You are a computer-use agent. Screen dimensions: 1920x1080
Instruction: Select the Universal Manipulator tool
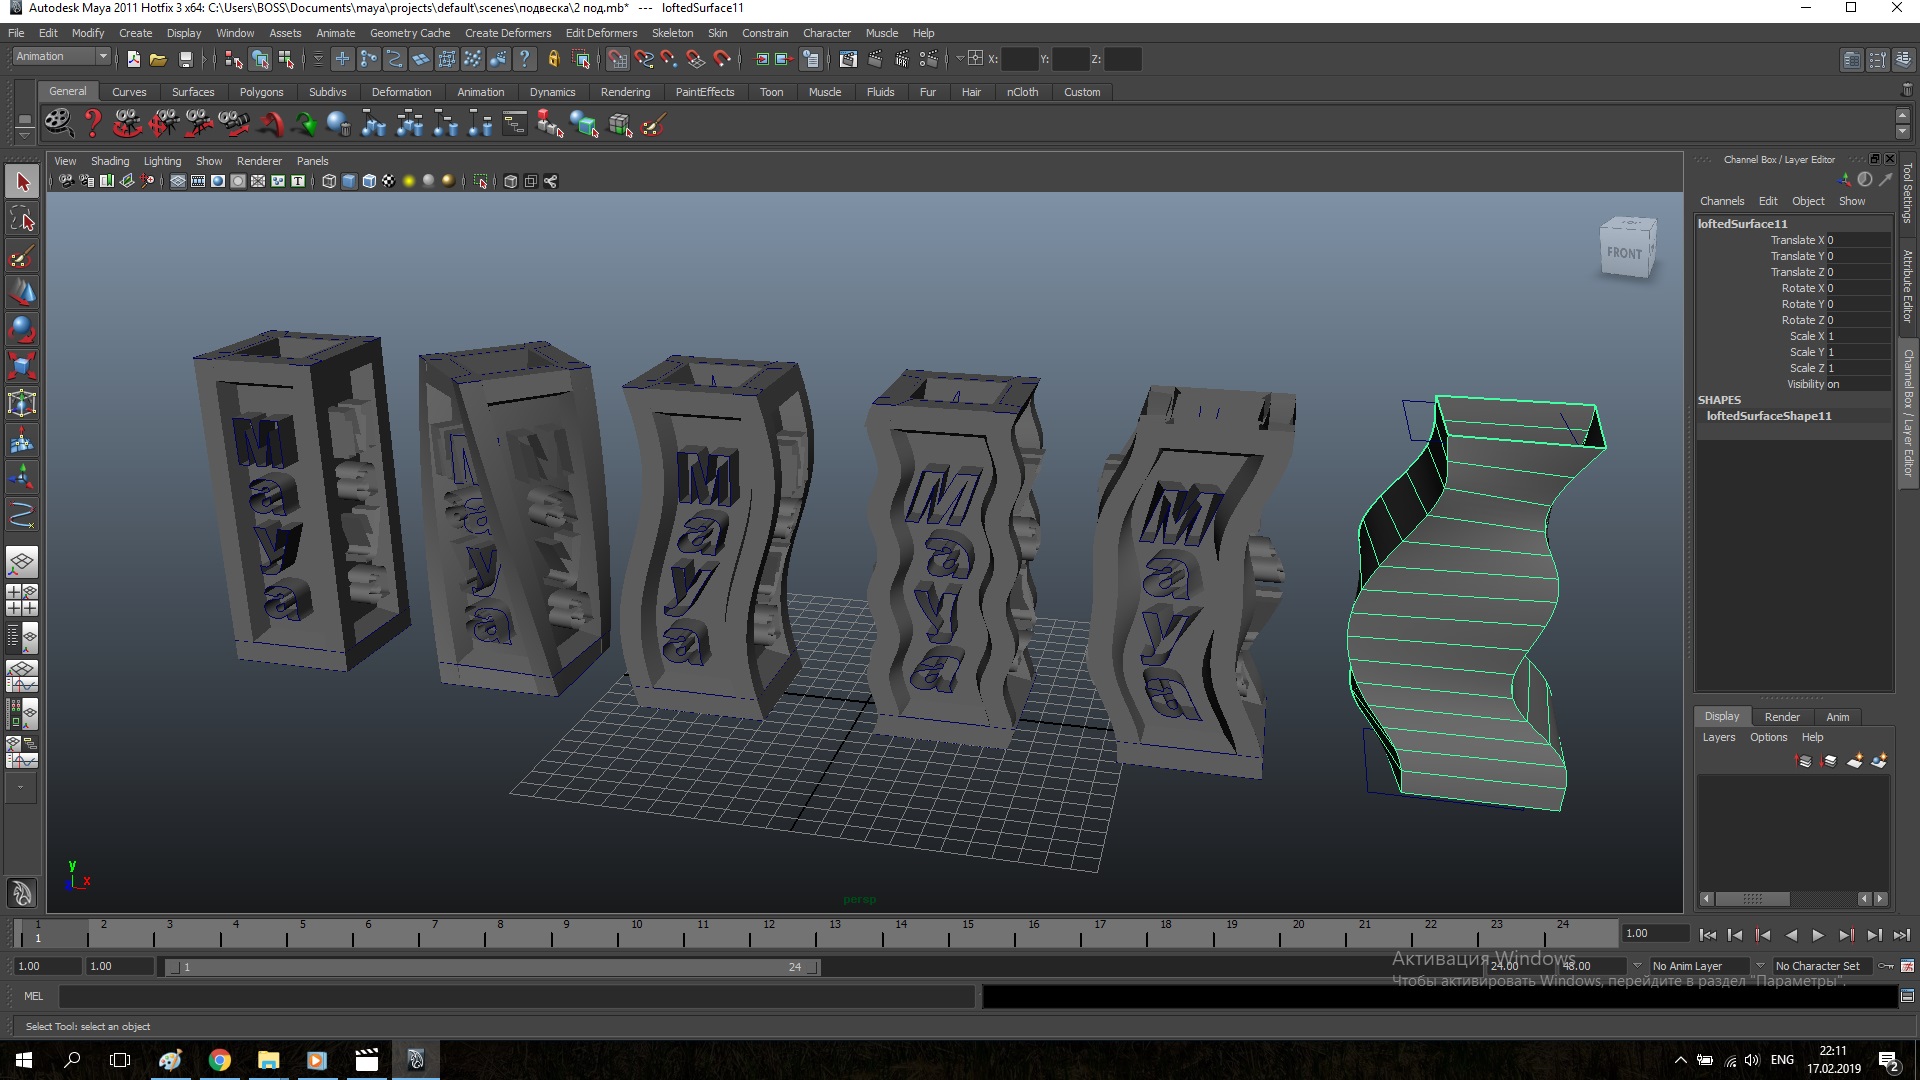click(22, 403)
